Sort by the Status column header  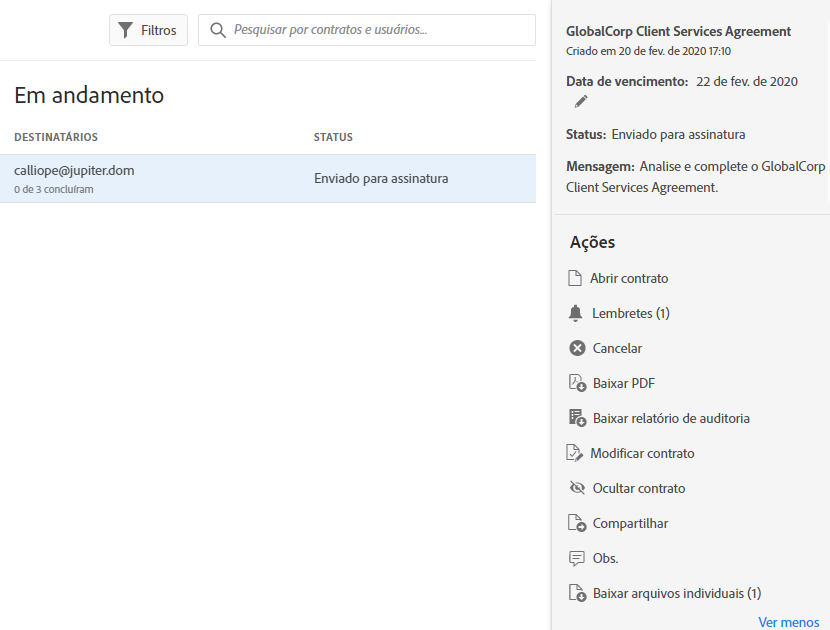pos(333,137)
